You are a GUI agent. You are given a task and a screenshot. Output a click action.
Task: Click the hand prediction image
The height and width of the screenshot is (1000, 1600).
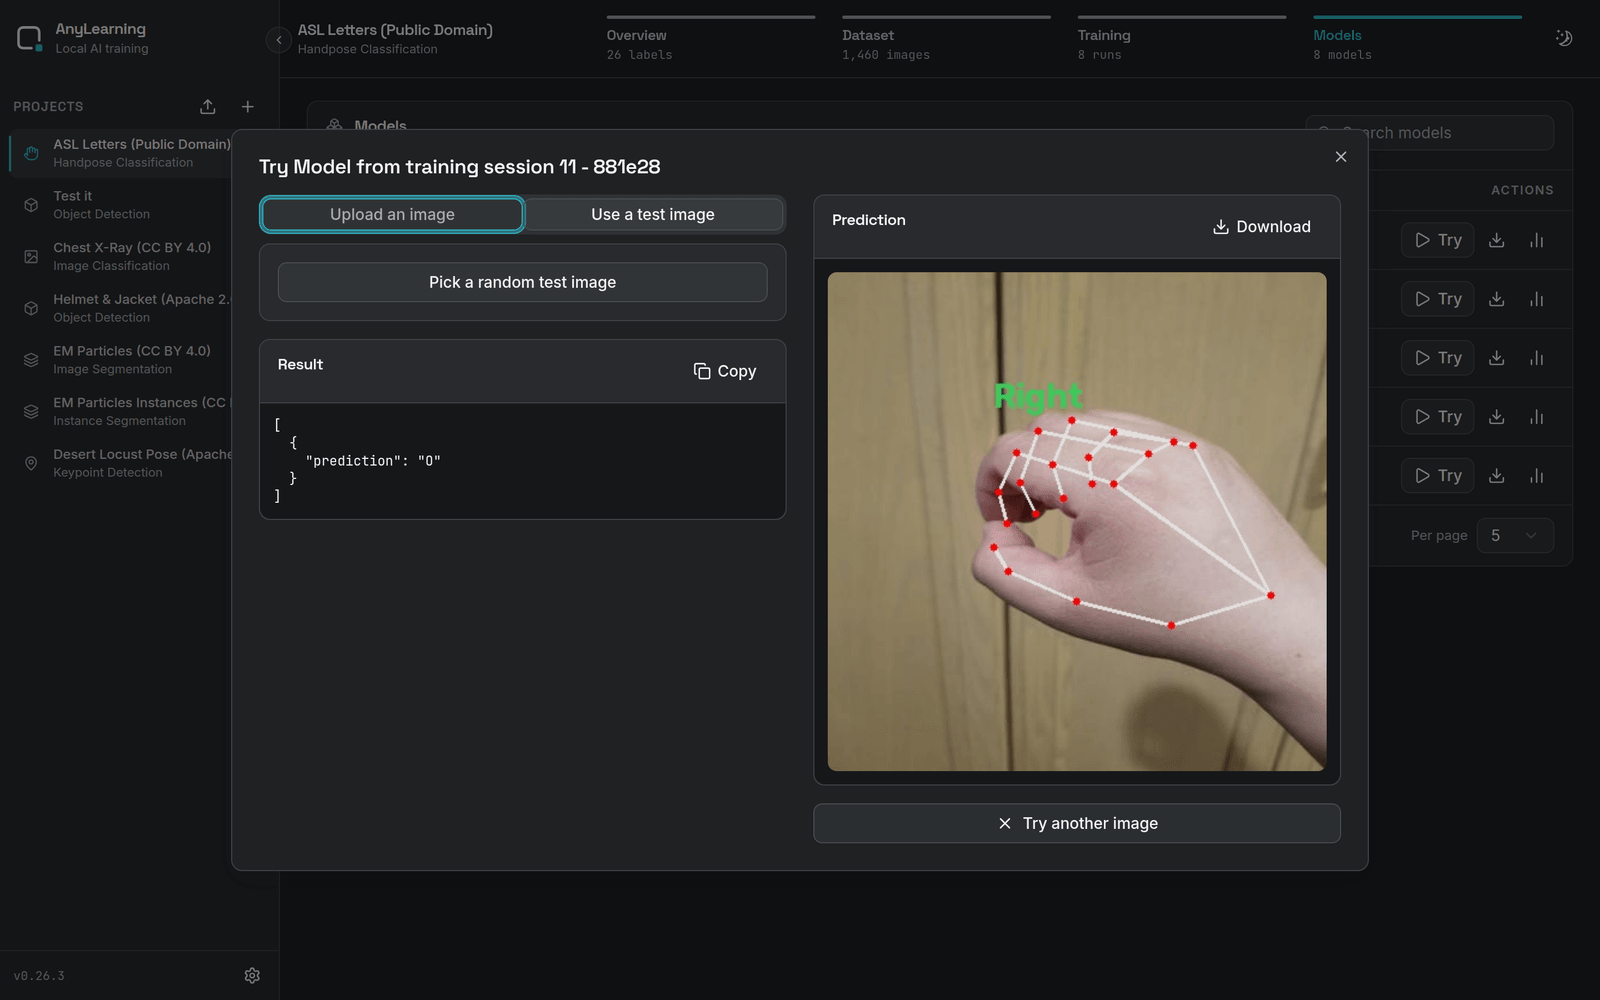click(1077, 521)
